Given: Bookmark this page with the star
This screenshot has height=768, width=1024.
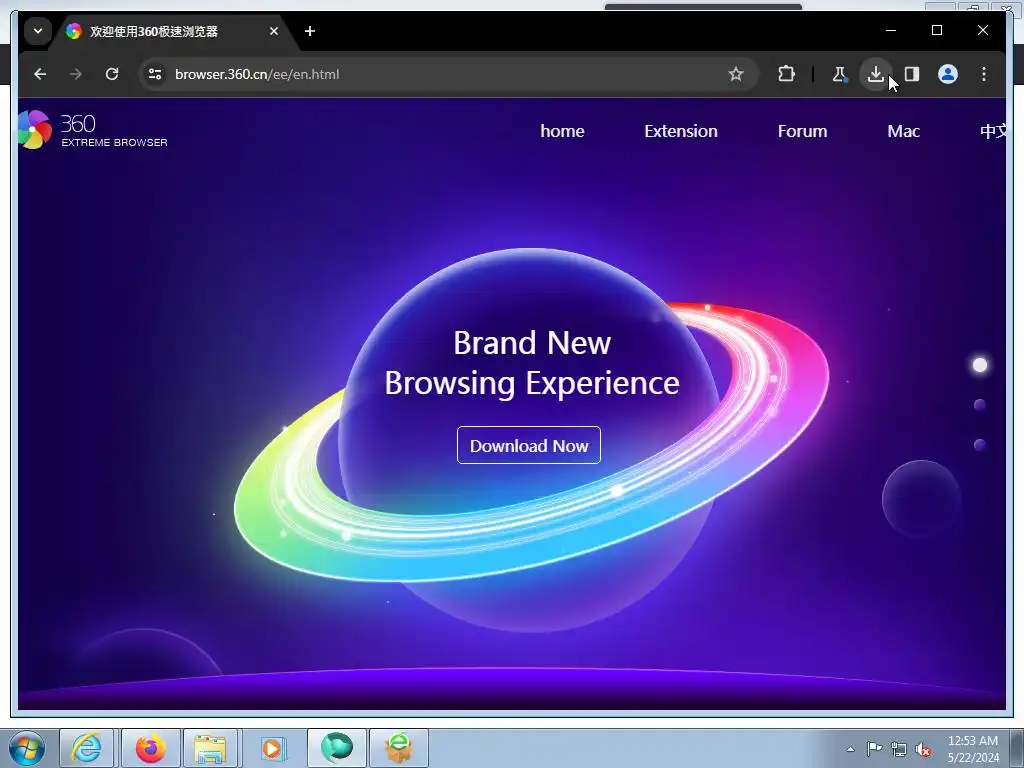Looking at the screenshot, I should (x=736, y=74).
